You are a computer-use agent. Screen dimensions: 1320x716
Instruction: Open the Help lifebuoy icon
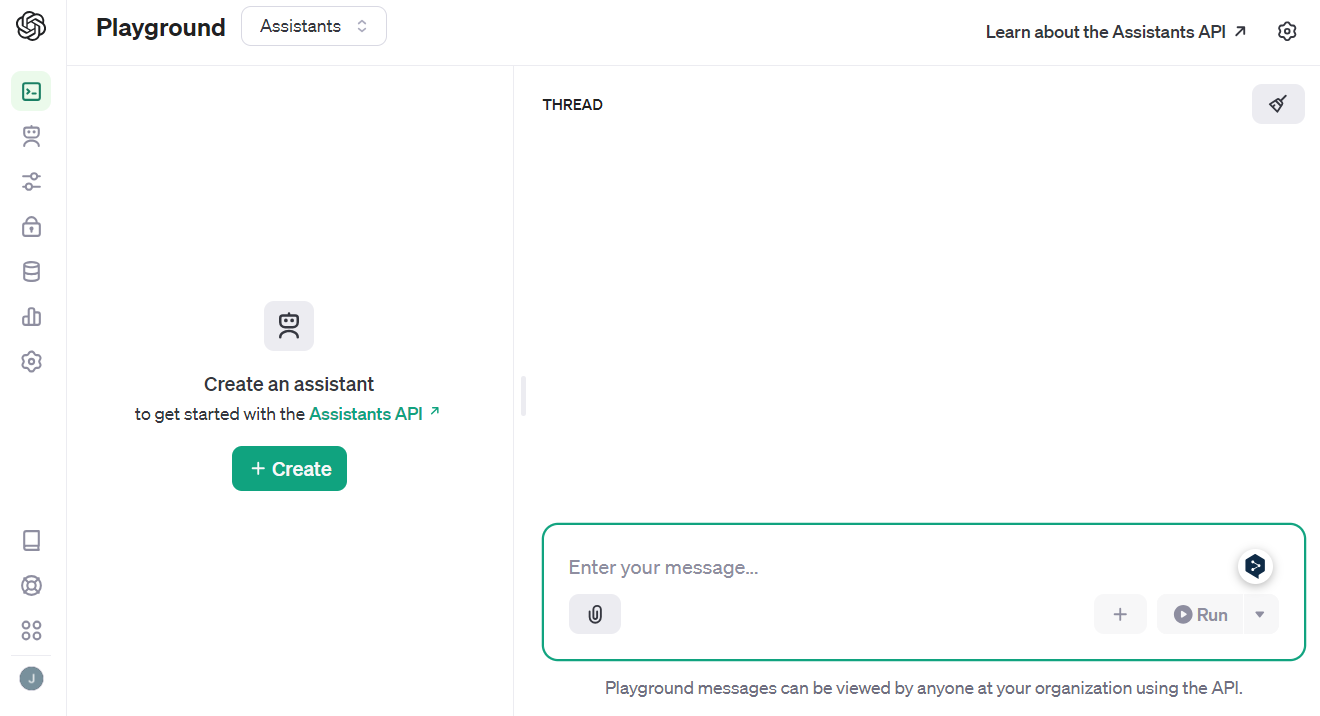click(31, 586)
